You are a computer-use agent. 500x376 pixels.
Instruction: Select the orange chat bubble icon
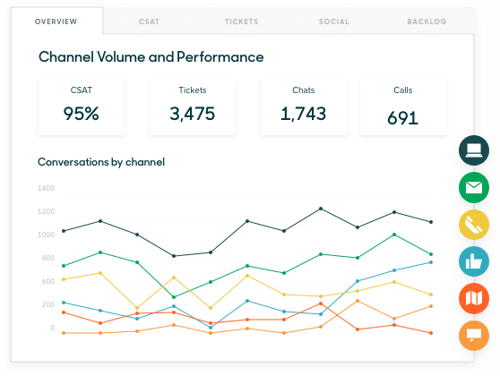[x=474, y=336]
